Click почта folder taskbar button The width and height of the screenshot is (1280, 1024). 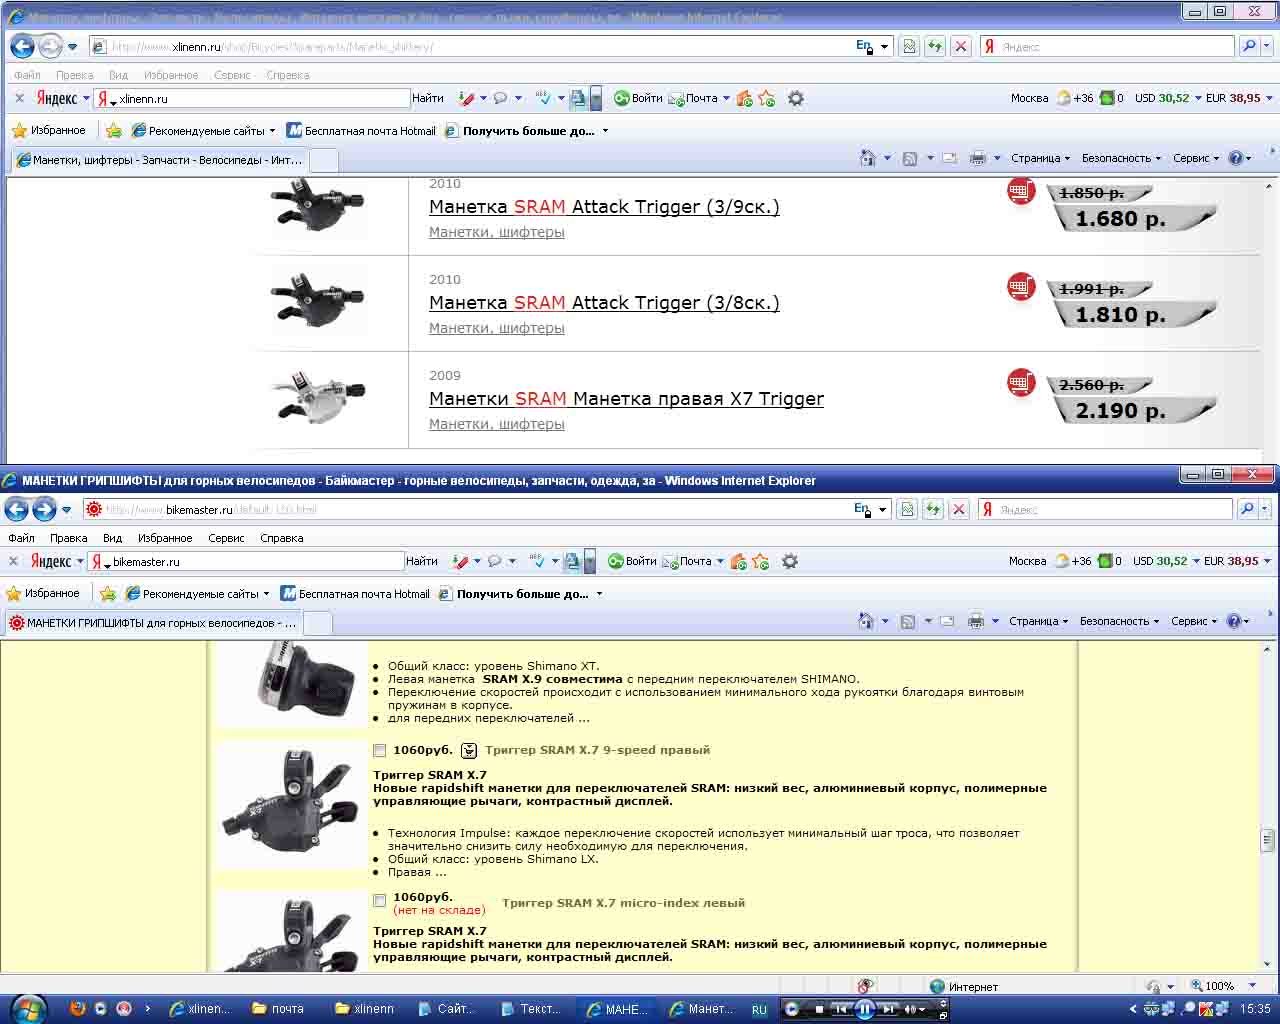coord(279,1009)
